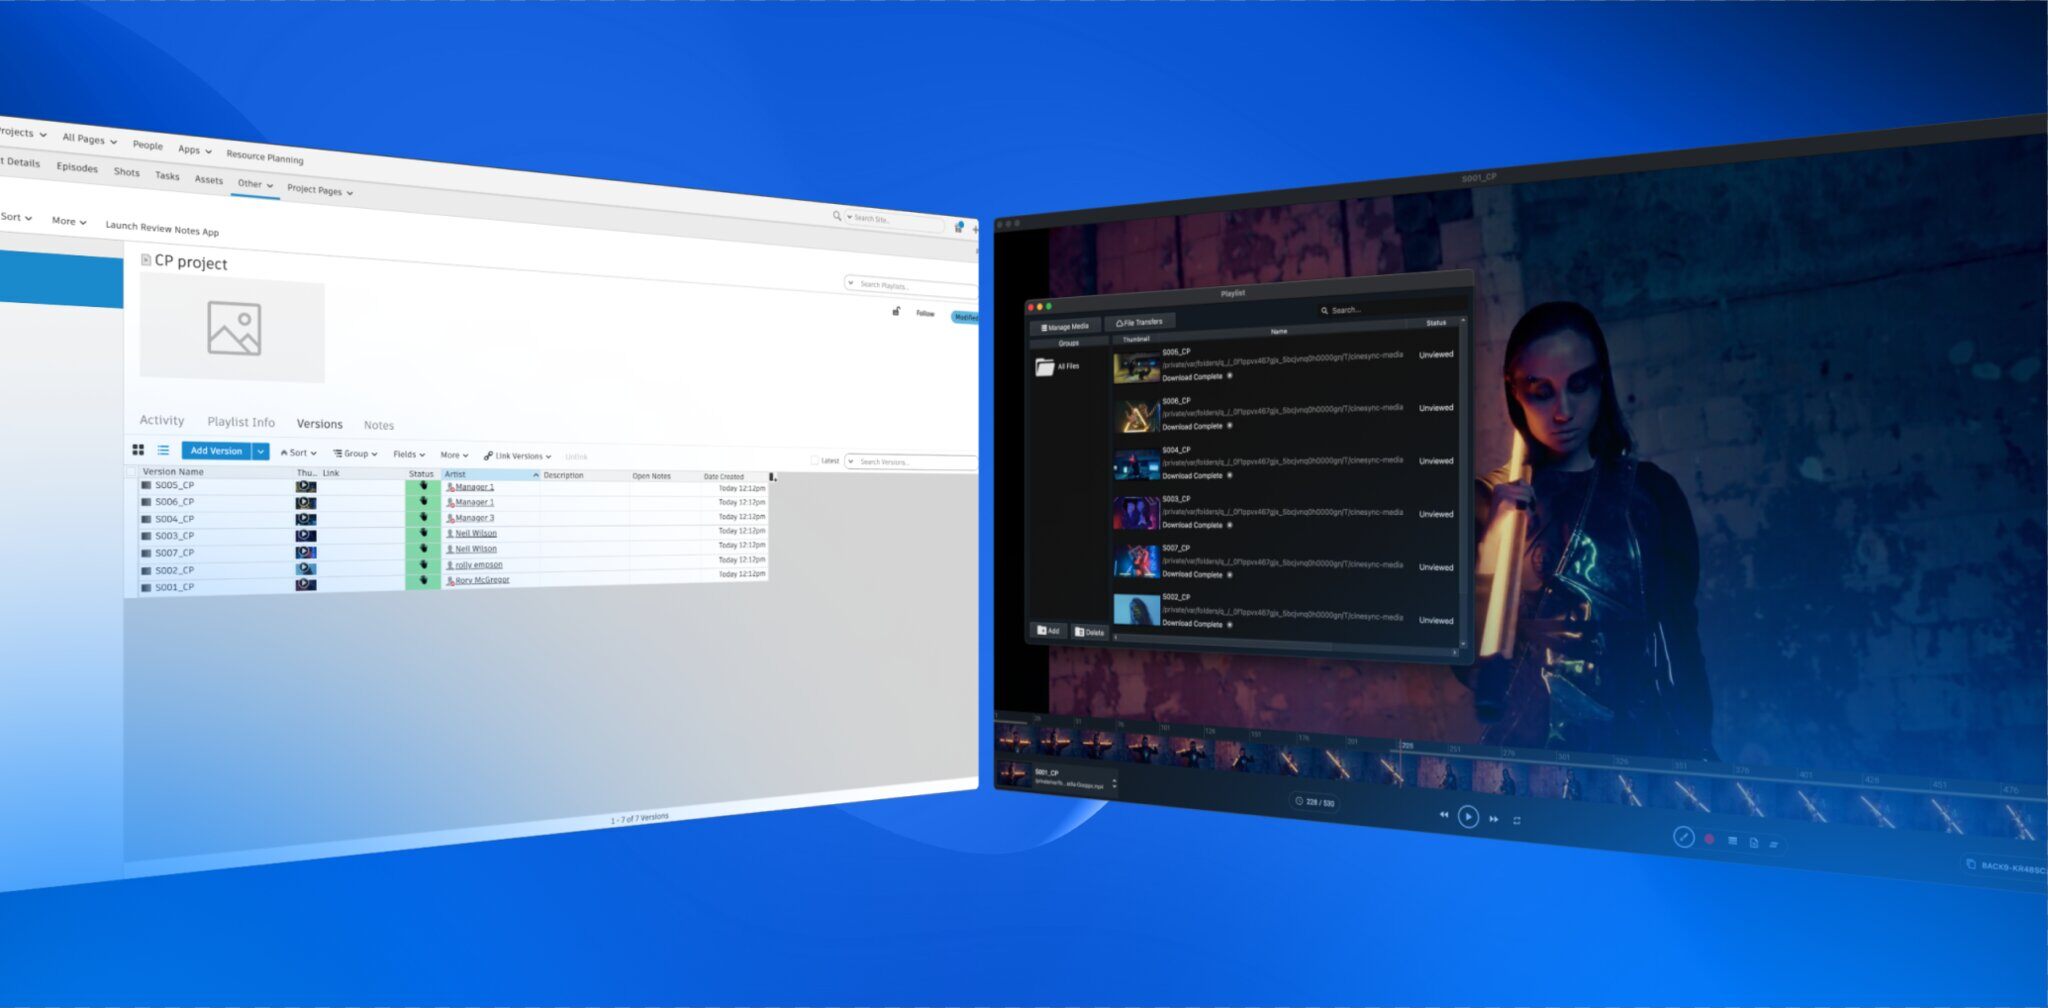This screenshot has width=2048, height=1008.
Task: Switch to the Activity tab
Action: (x=162, y=420)
